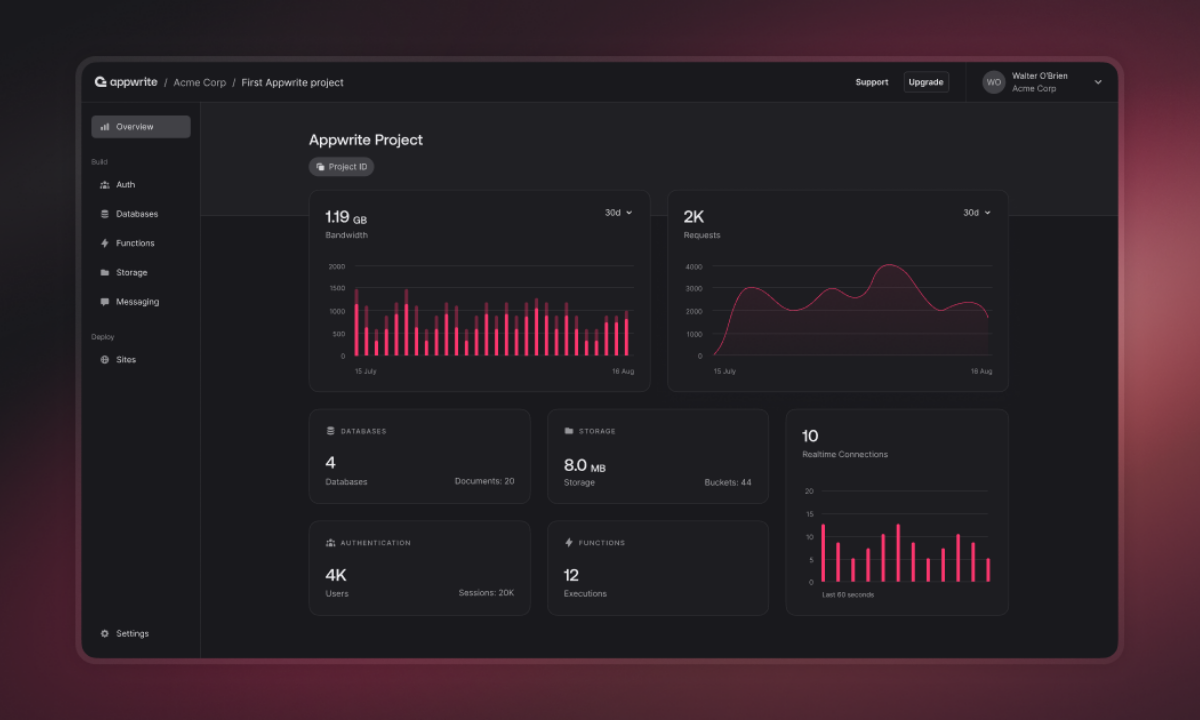Click the Functions lightning icon in sidebar
The width and height of the screenshot is (1200, 720).
point(105,243)
